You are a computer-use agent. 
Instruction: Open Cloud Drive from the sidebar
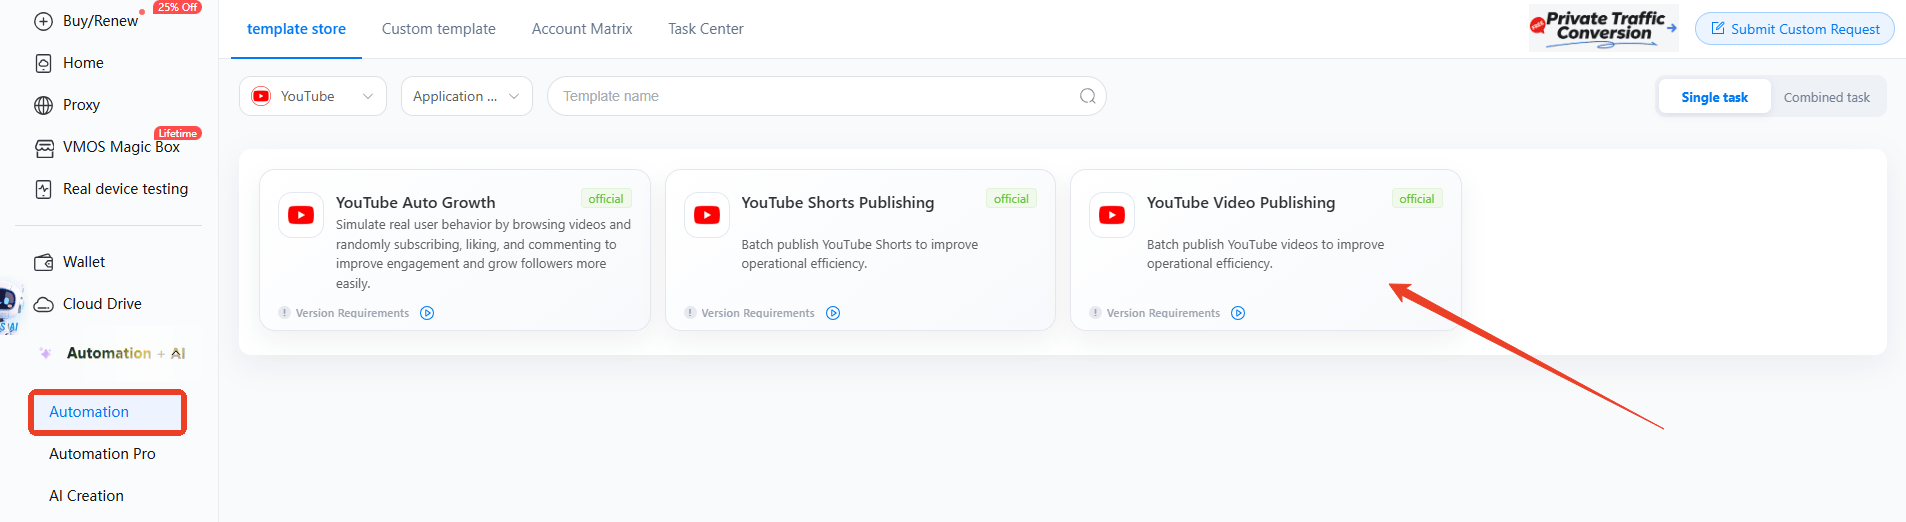coord(102,304)
